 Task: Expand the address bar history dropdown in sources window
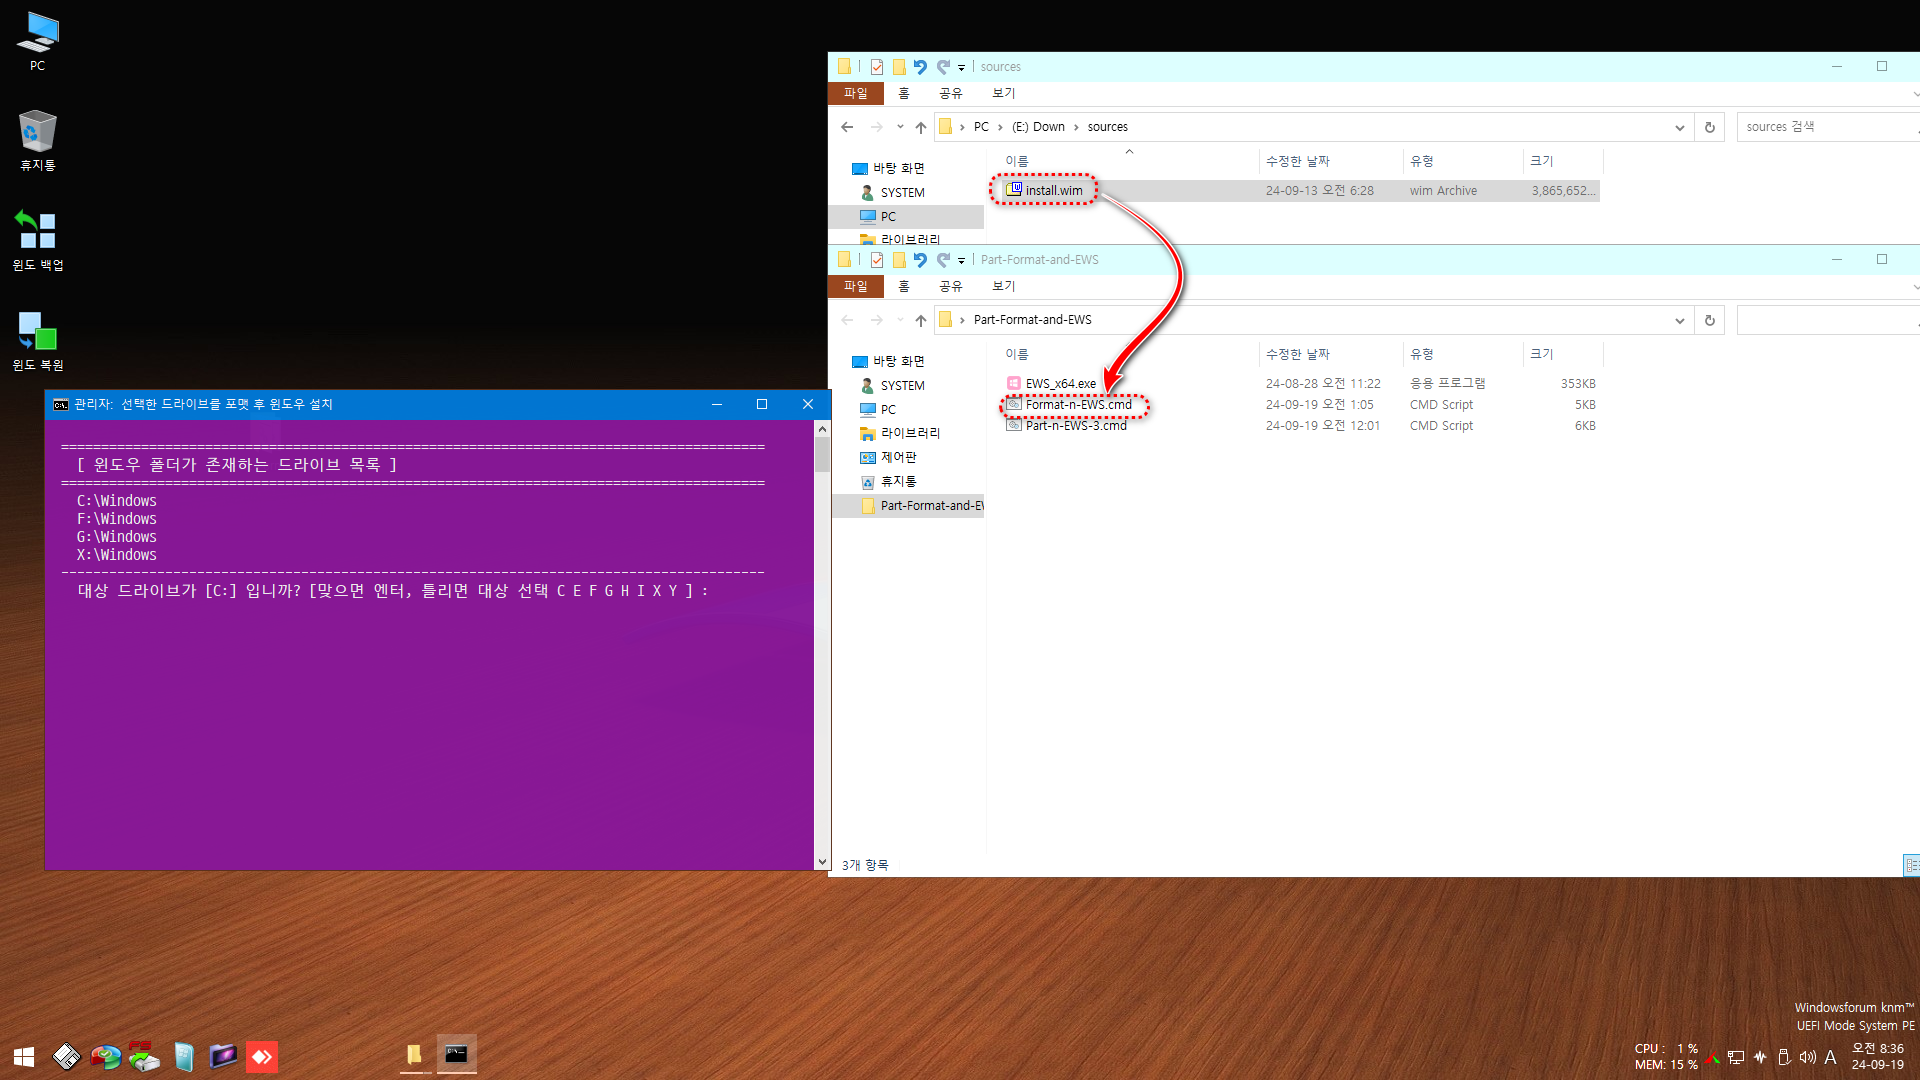coord(1680,127)
